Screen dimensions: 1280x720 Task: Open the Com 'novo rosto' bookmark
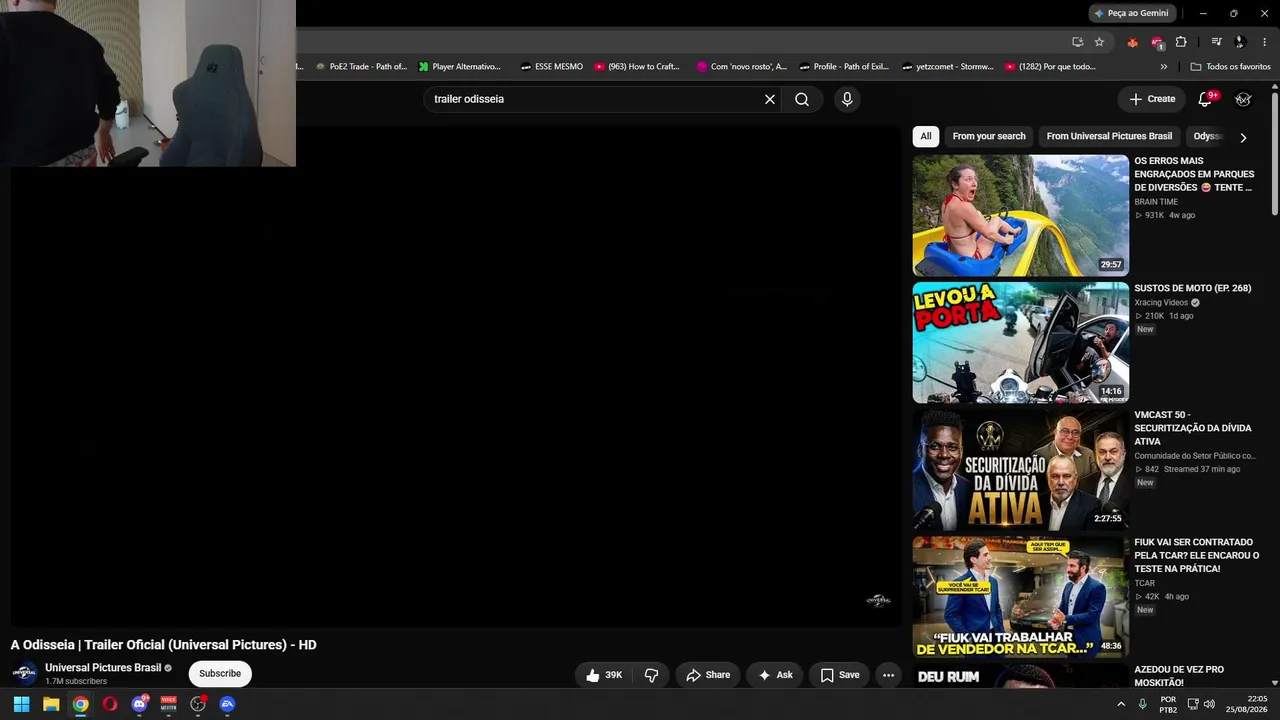click(x=742, y=67)
